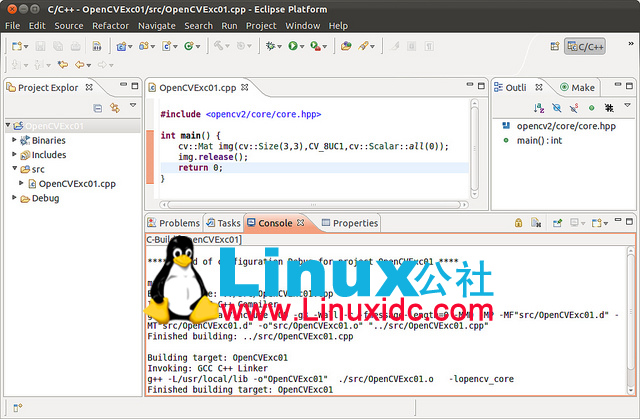Click the New Class green icon
Screen dimensions: 640x419
pyautogui.click(x=189, y=46)
